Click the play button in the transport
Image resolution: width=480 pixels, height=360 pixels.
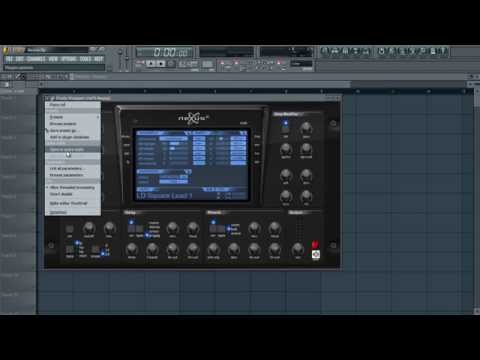[151, 63]
